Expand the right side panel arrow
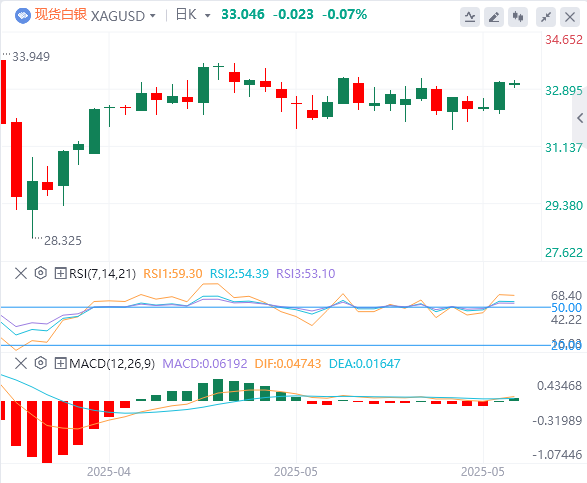Screen dimensions: 587x483 [x=580, y=118]
